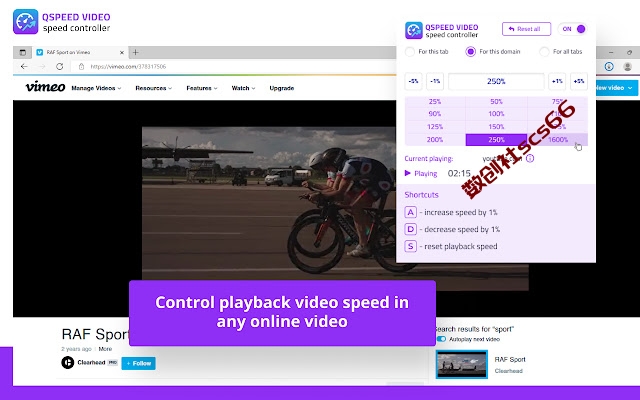Select the 'For this domain' radio option
640x400 pixels.
point(471,52)
